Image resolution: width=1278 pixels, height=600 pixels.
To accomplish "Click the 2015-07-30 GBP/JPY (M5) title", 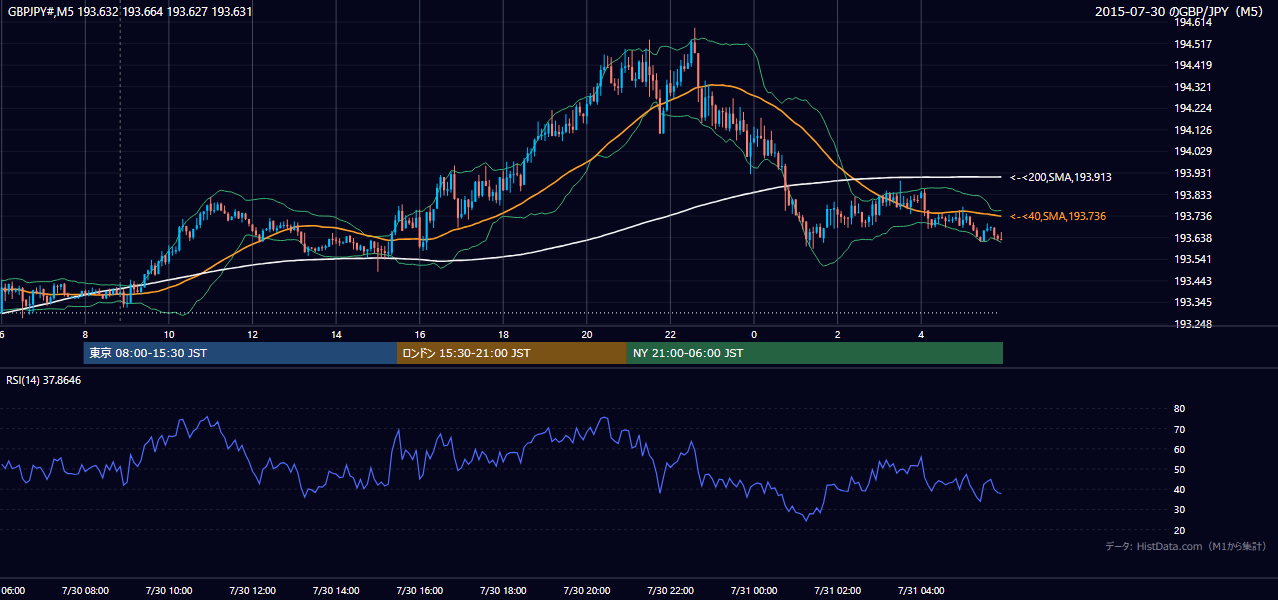I will click(x=1181, y=11).
